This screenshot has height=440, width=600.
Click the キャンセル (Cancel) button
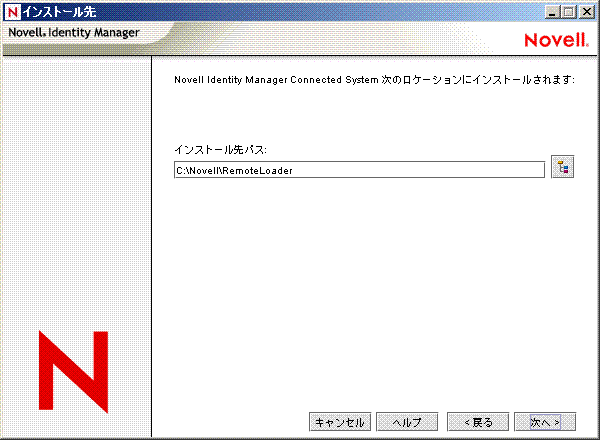(340, 422)
